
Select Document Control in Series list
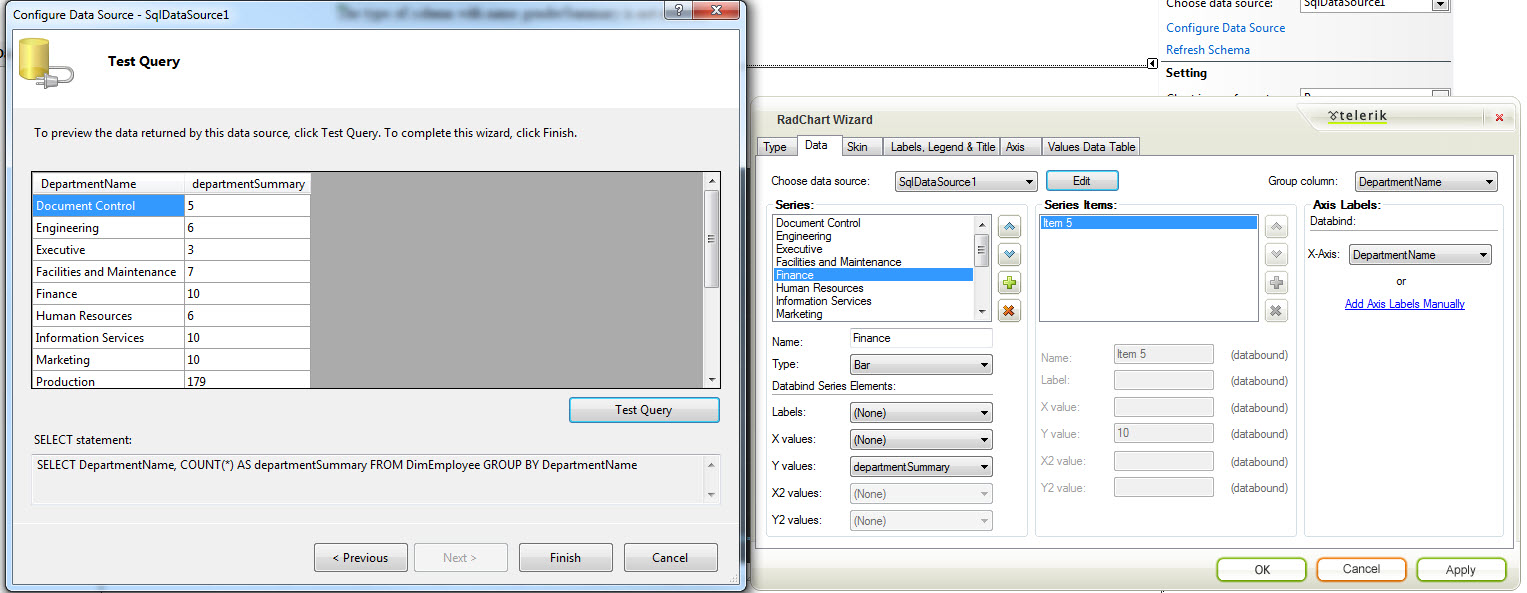[873, 223]
